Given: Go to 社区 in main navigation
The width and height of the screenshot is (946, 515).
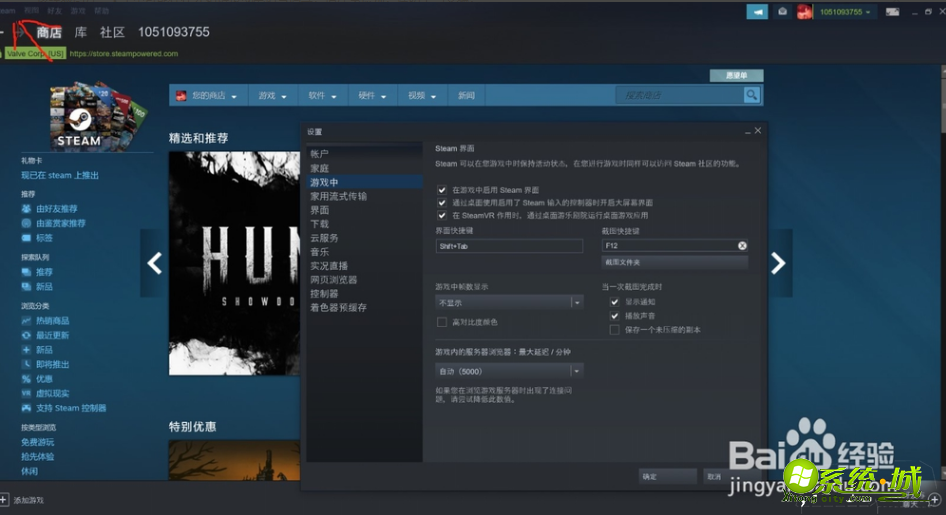Looking at the screenshot, I should 112,32.
